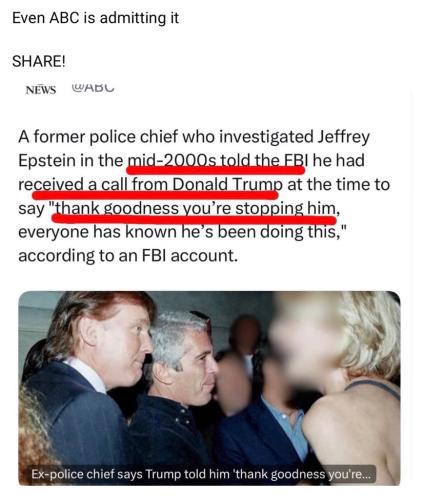Select the 'Even ABC is admitting it' text
This screenshot has width=425, height=500.
coord(95,18)
